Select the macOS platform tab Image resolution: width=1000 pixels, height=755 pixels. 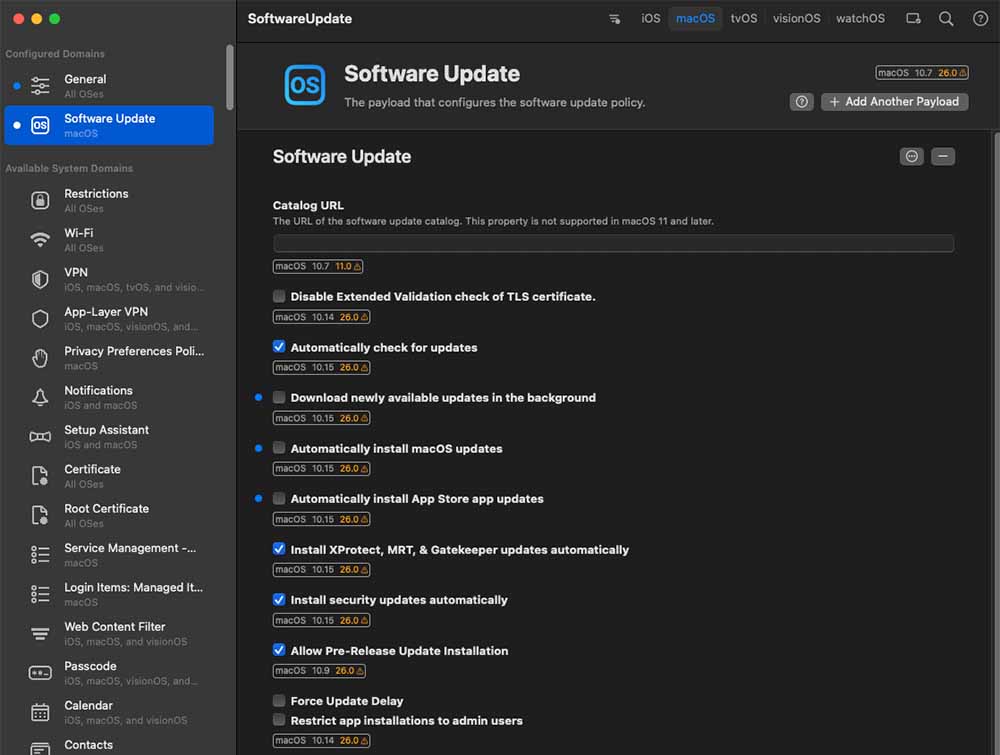click(x=695, y=18)
